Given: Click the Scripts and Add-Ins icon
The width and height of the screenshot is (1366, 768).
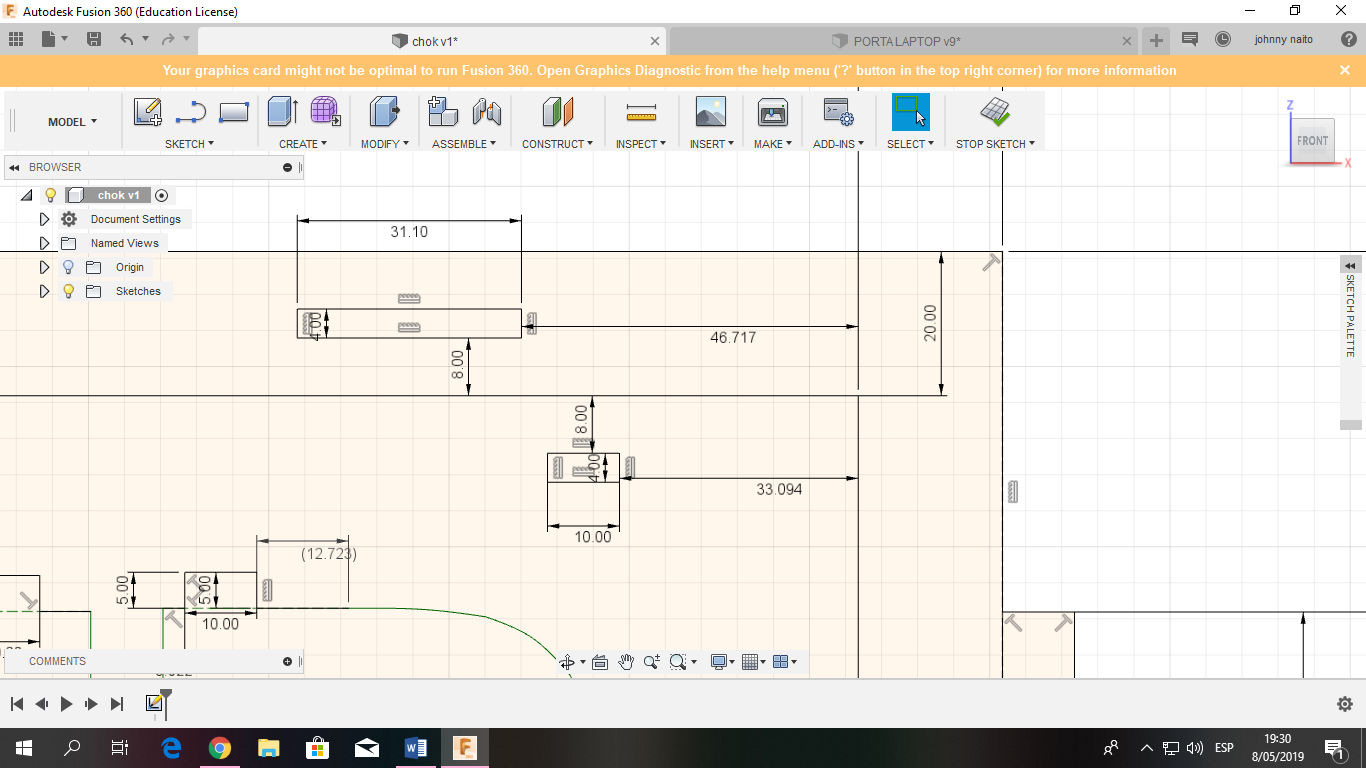Looking at the screenshot, I should pyautogui.click(x=837, y=112).
